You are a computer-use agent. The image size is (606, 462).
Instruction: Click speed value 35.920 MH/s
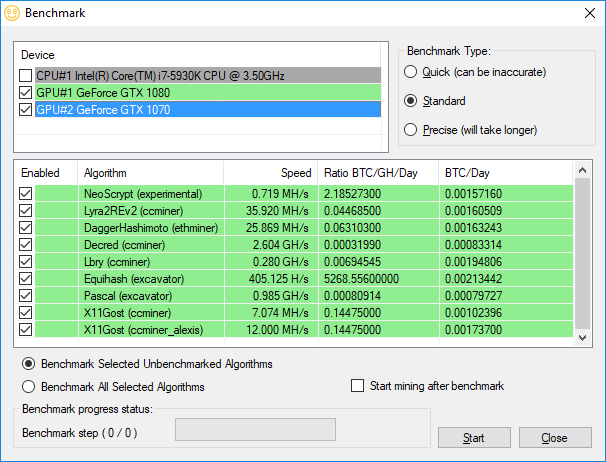click(x=277, y=210)
